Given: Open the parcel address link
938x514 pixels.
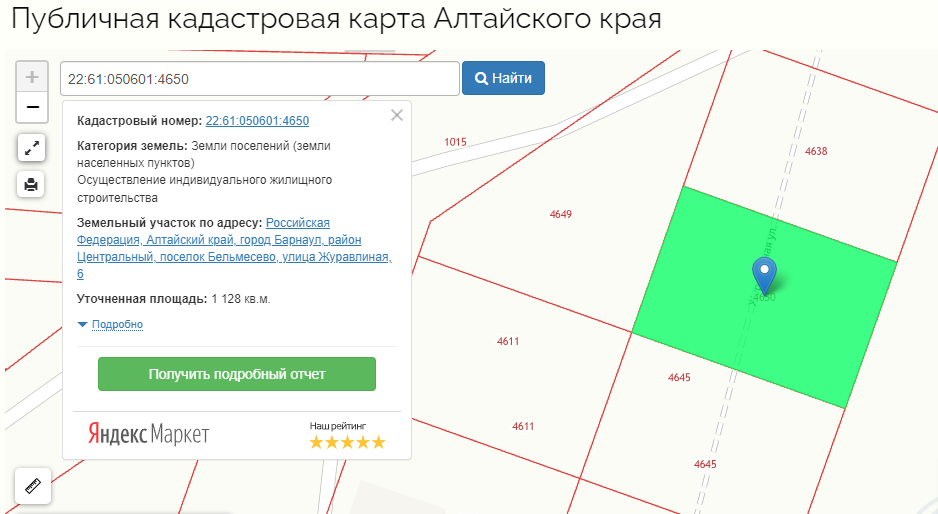Looking at the screenshot, I should [234, 248].
